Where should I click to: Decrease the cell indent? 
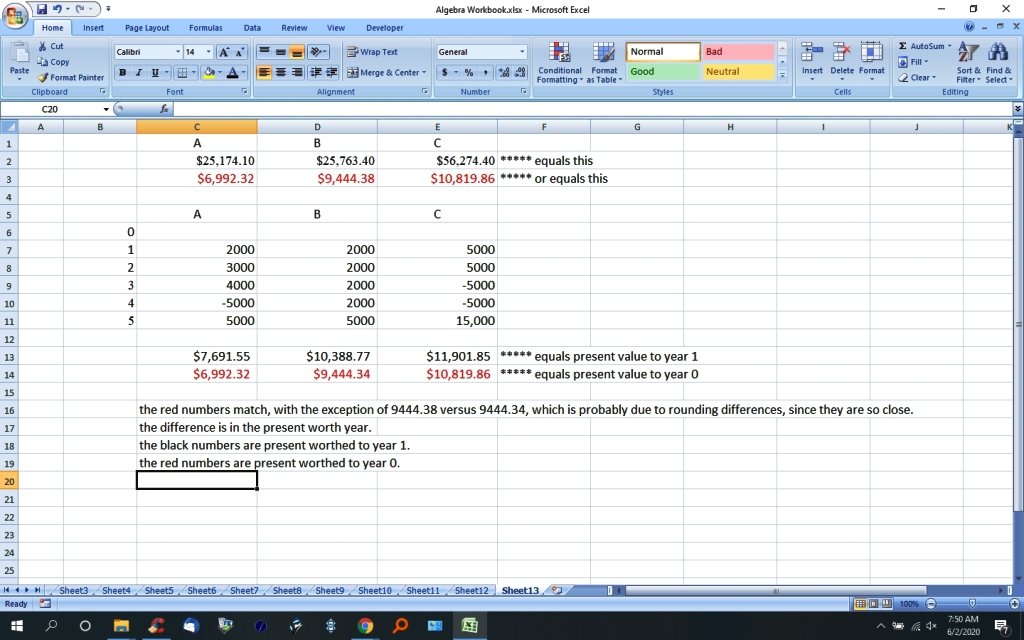click(316, 72)
